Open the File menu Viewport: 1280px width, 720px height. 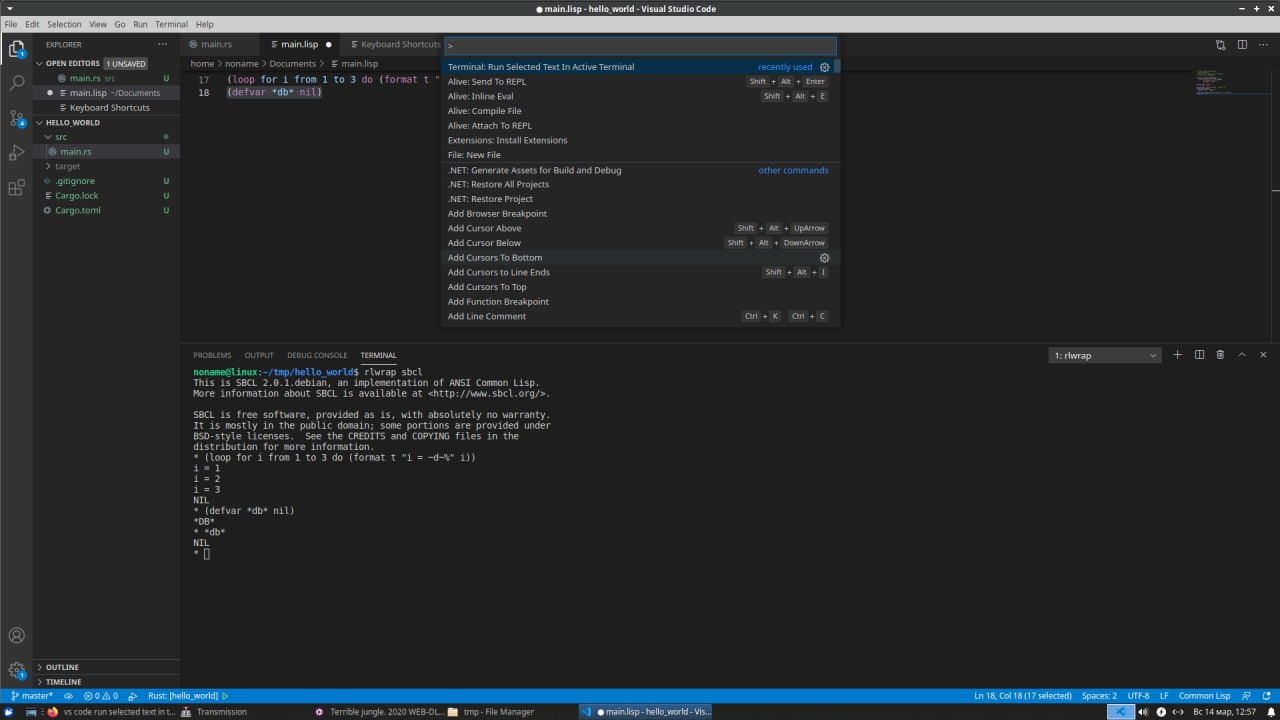click(11, 24)
